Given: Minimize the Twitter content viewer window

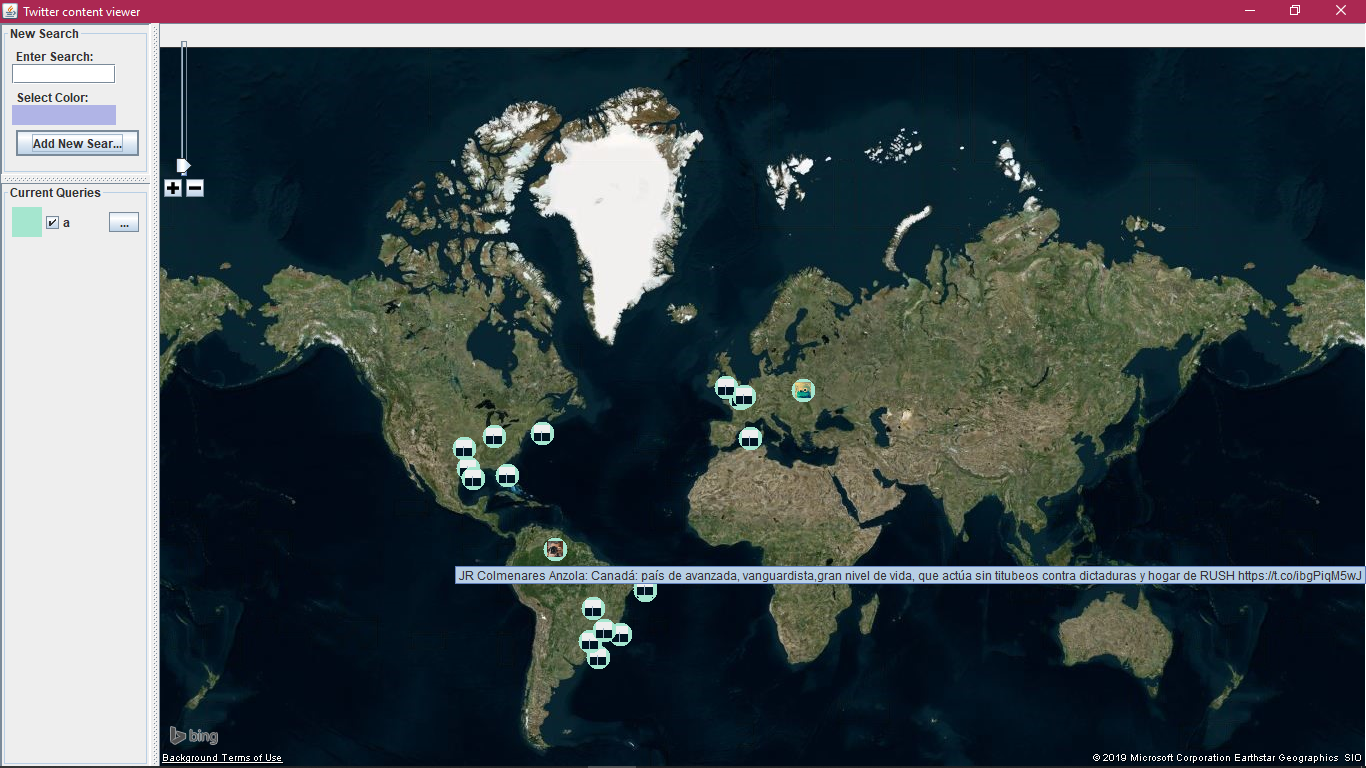Looking at the screenshot, I should [x=1250, y=11].
